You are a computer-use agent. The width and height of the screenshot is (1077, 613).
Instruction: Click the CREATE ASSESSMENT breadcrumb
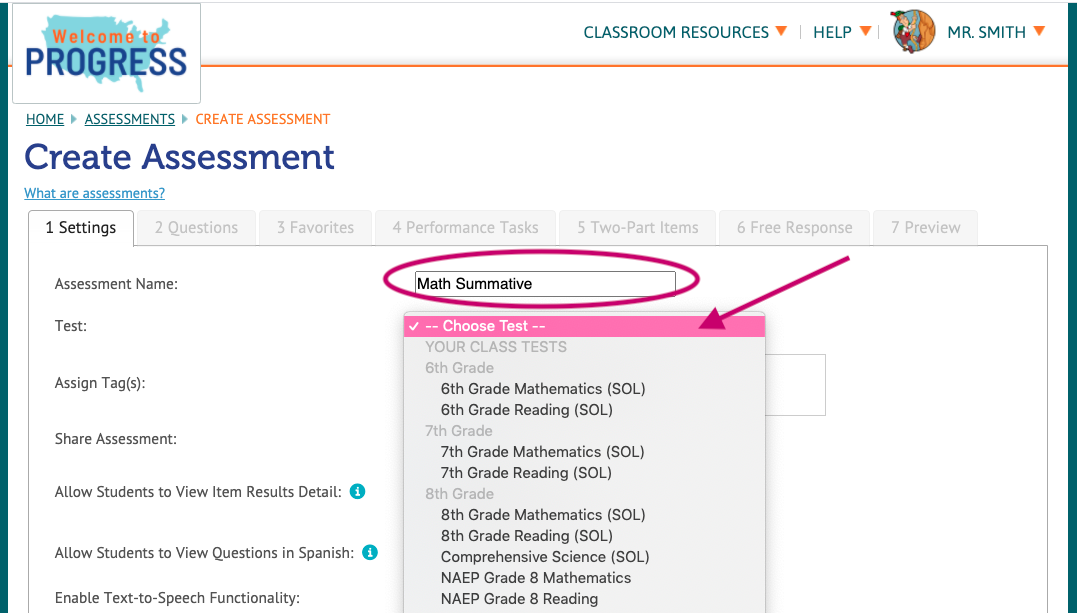tap(262, 120)
